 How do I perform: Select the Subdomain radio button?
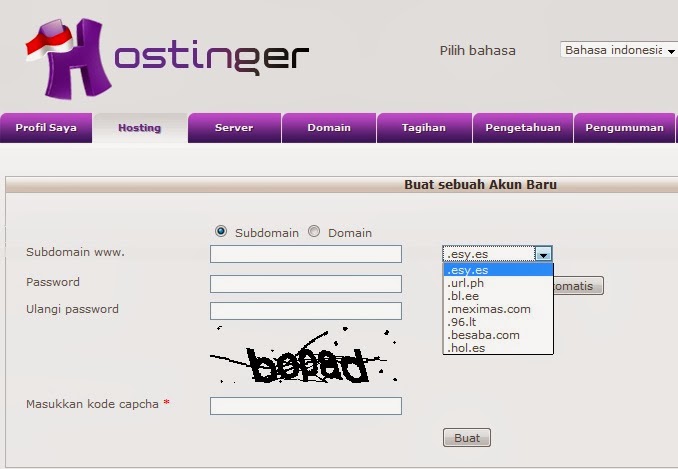pos(221,231)
